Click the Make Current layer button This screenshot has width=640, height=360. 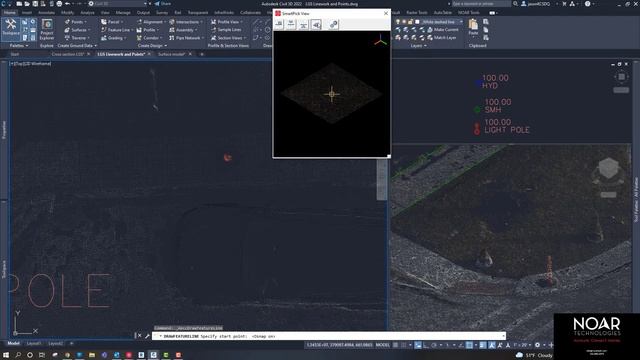coord(443,30)
